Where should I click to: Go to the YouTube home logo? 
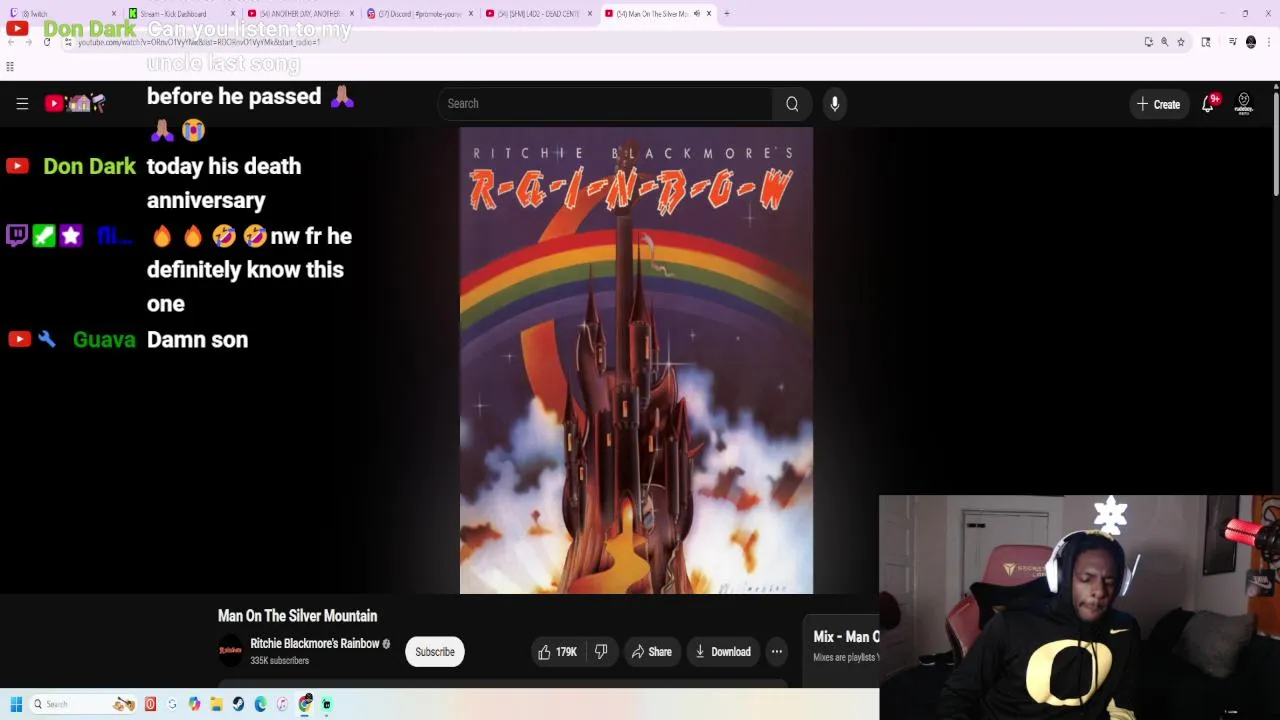[75, 103]
